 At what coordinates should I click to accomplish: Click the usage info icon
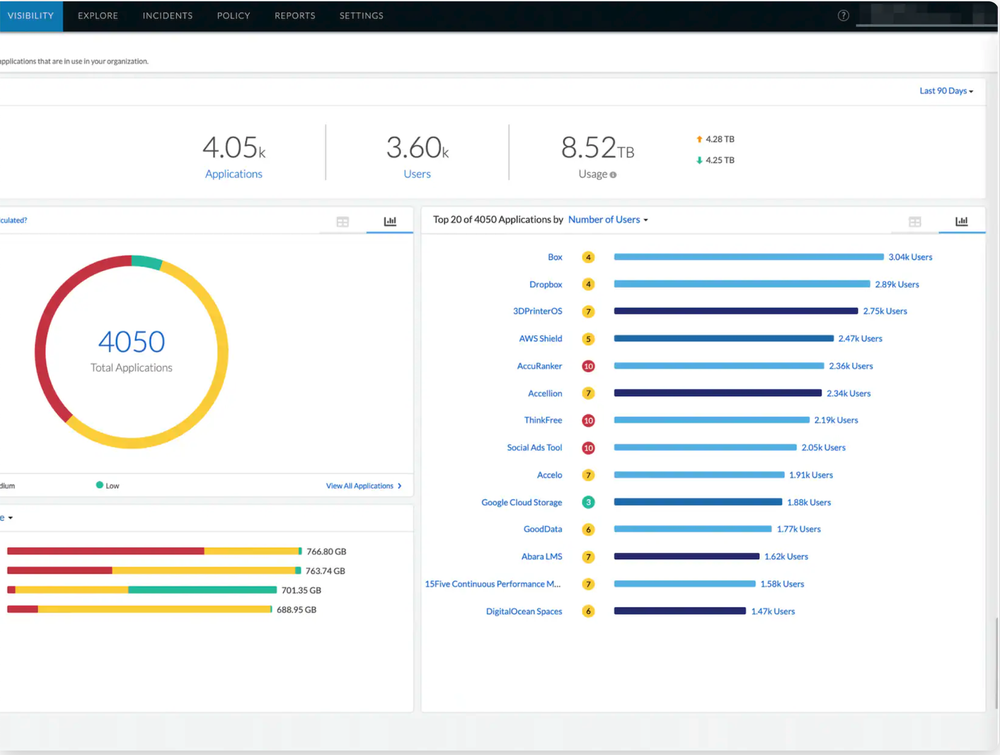[613, 175]
